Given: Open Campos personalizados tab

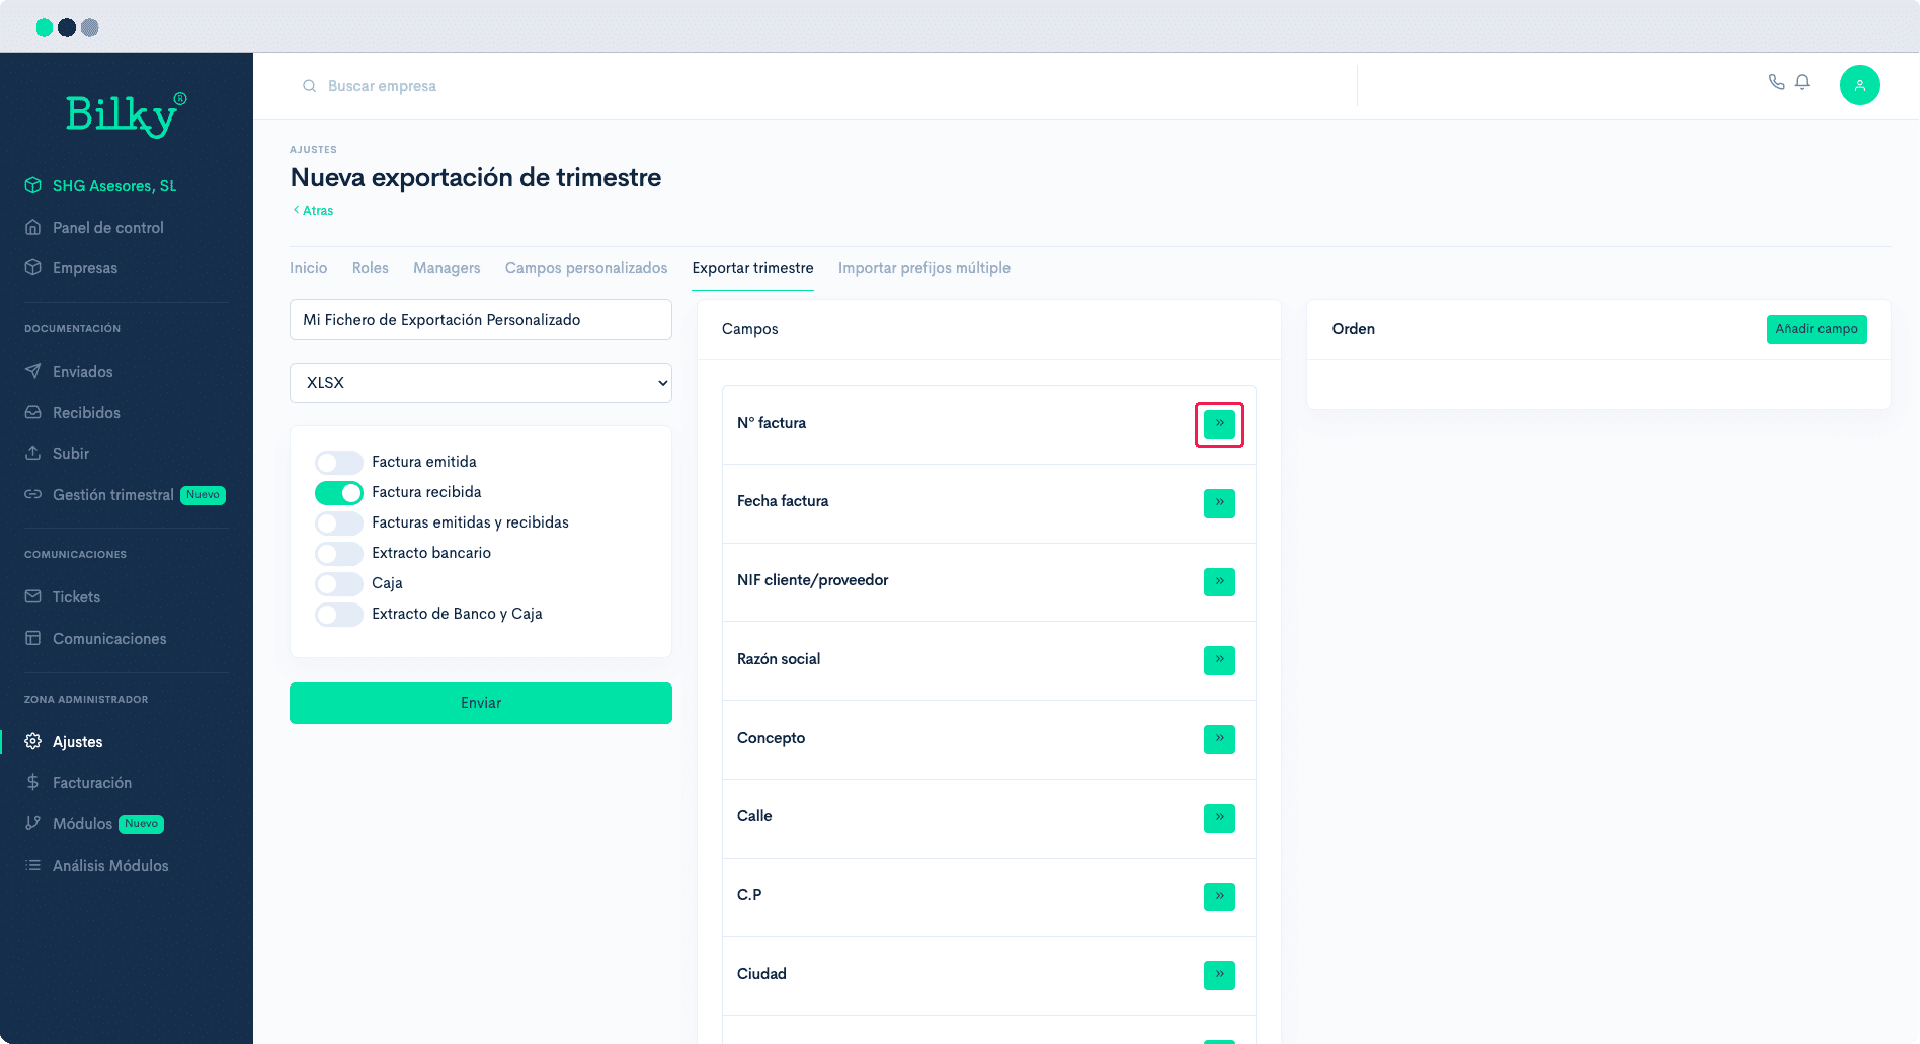Looking at the screenshot, I should pyautogui.click(x=586, y=268).
